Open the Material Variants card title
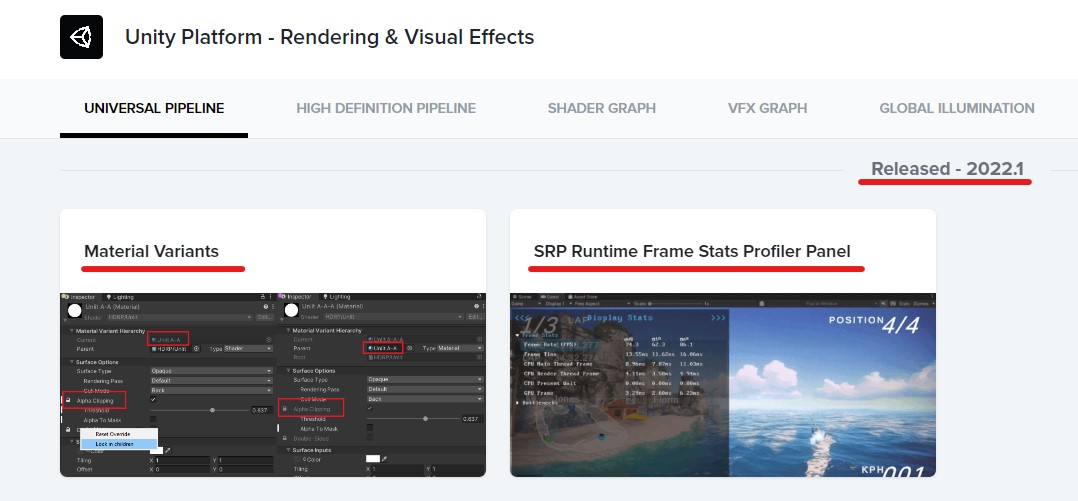 point(151,251)
